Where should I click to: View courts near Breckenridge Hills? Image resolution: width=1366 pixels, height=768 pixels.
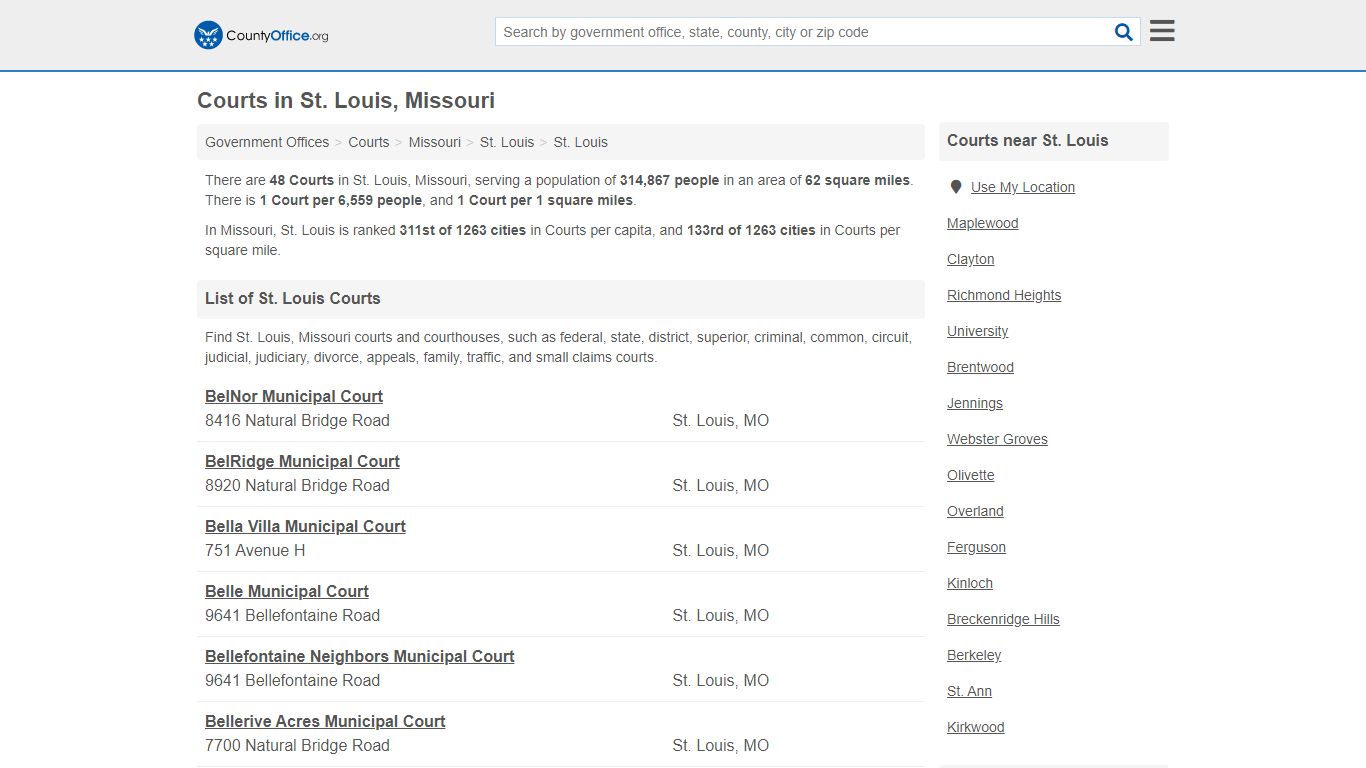[1003, 619]
